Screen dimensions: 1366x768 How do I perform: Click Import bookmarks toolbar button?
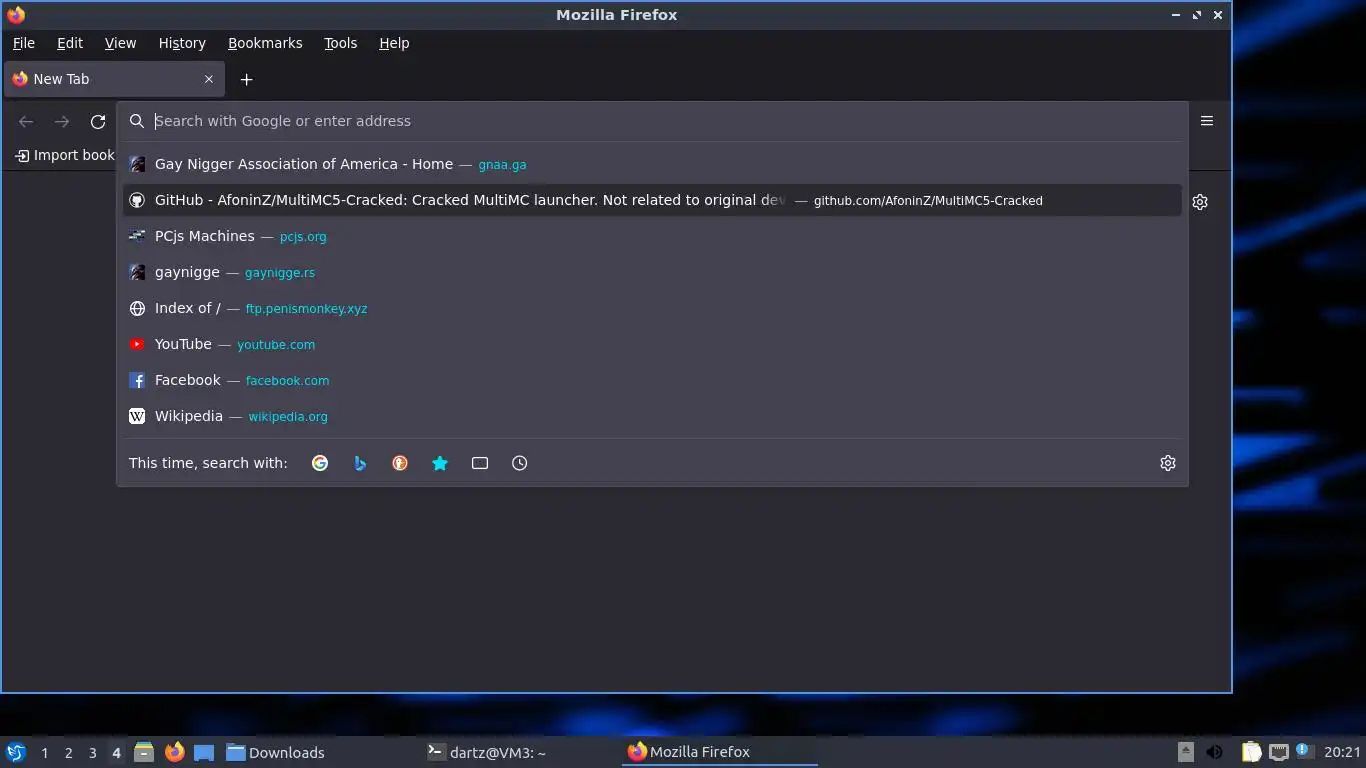(65, 155)
